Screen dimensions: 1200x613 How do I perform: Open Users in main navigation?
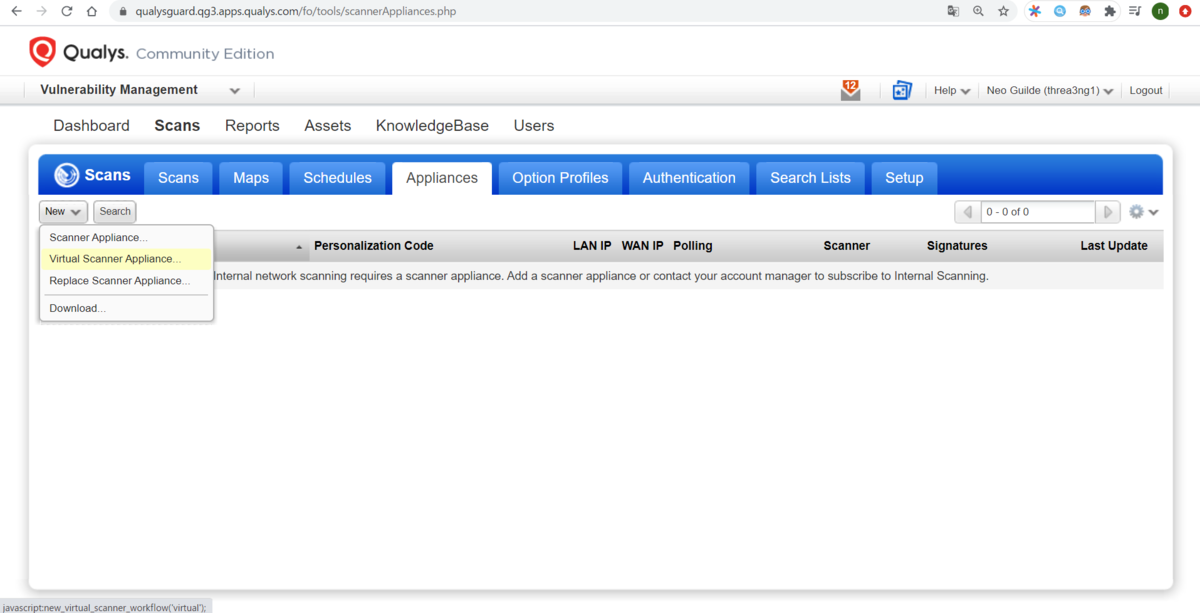tap(534, 126)
